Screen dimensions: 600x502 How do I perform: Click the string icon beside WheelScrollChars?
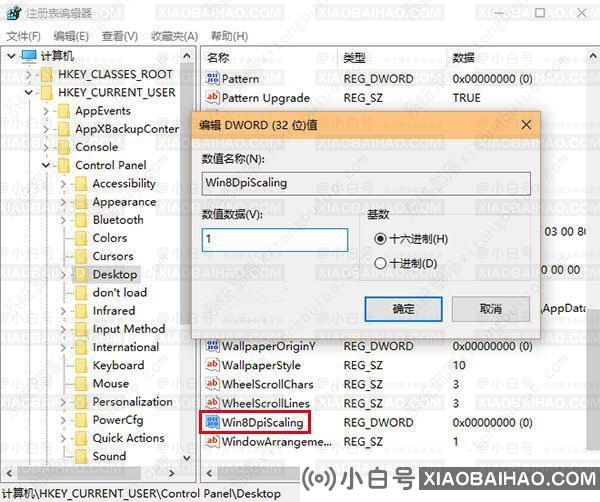click(x=212, y=384)
